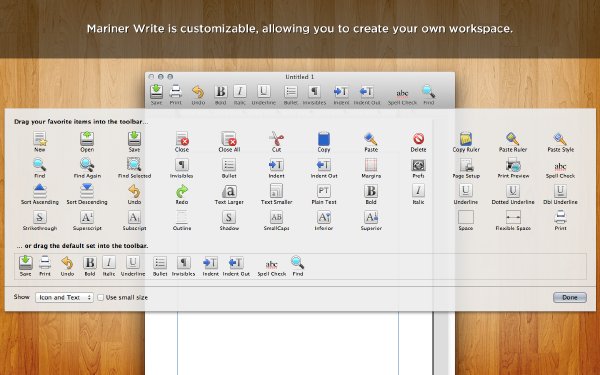Click the Print icon in the palette grid
600x375 pixels.
[560, 217]
